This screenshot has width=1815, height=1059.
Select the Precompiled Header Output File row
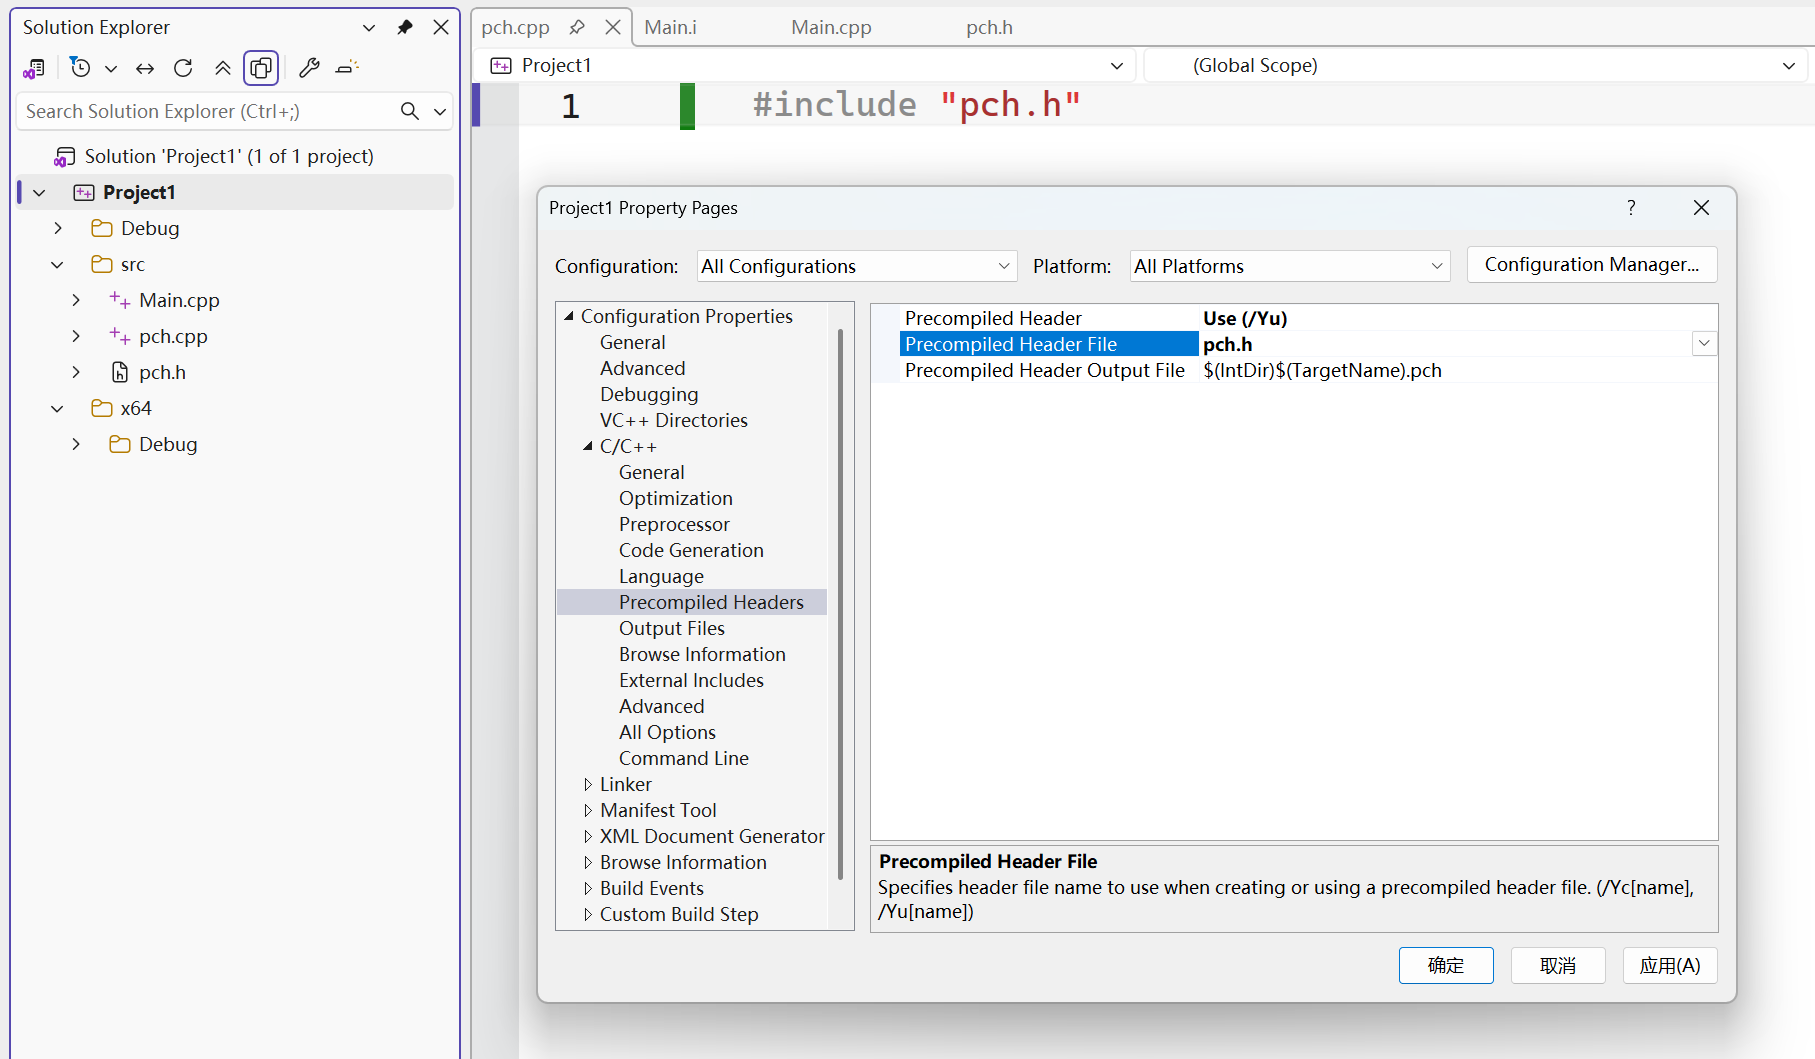[x=1308, y=371]
